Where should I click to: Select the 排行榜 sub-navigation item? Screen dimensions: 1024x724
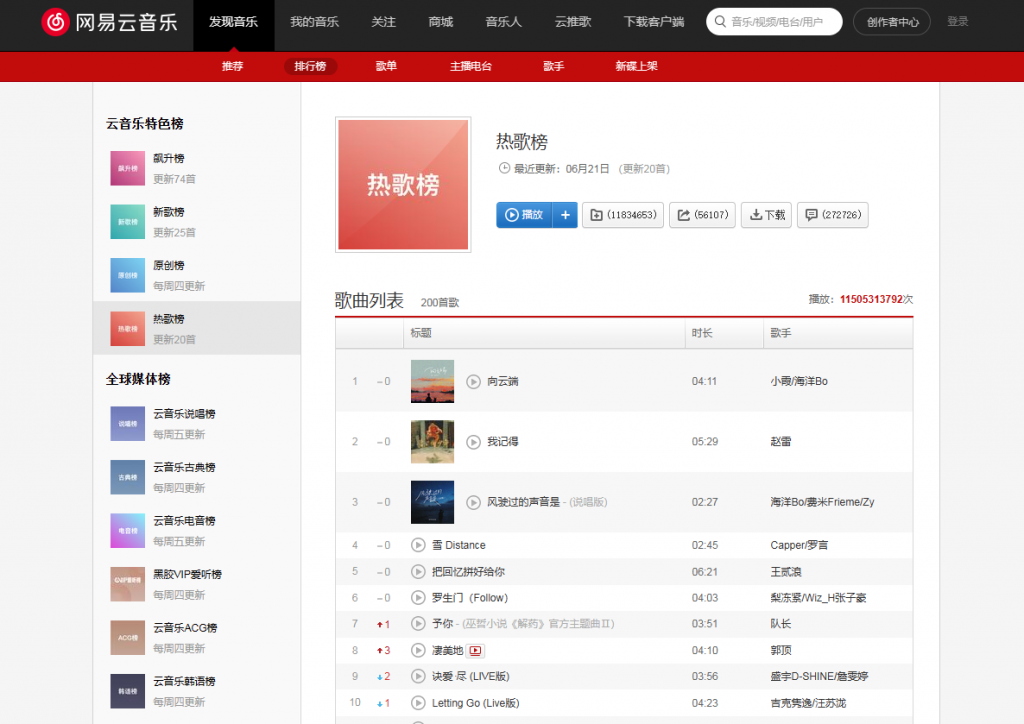click(310, 66)
